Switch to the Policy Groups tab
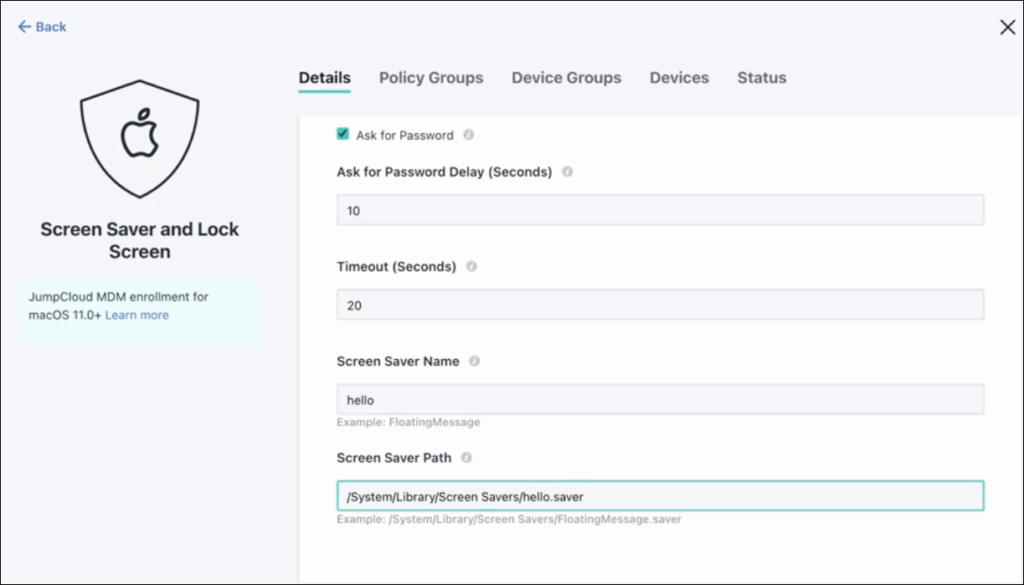This screenshot has height=585, width=1024. coord(431,78)
